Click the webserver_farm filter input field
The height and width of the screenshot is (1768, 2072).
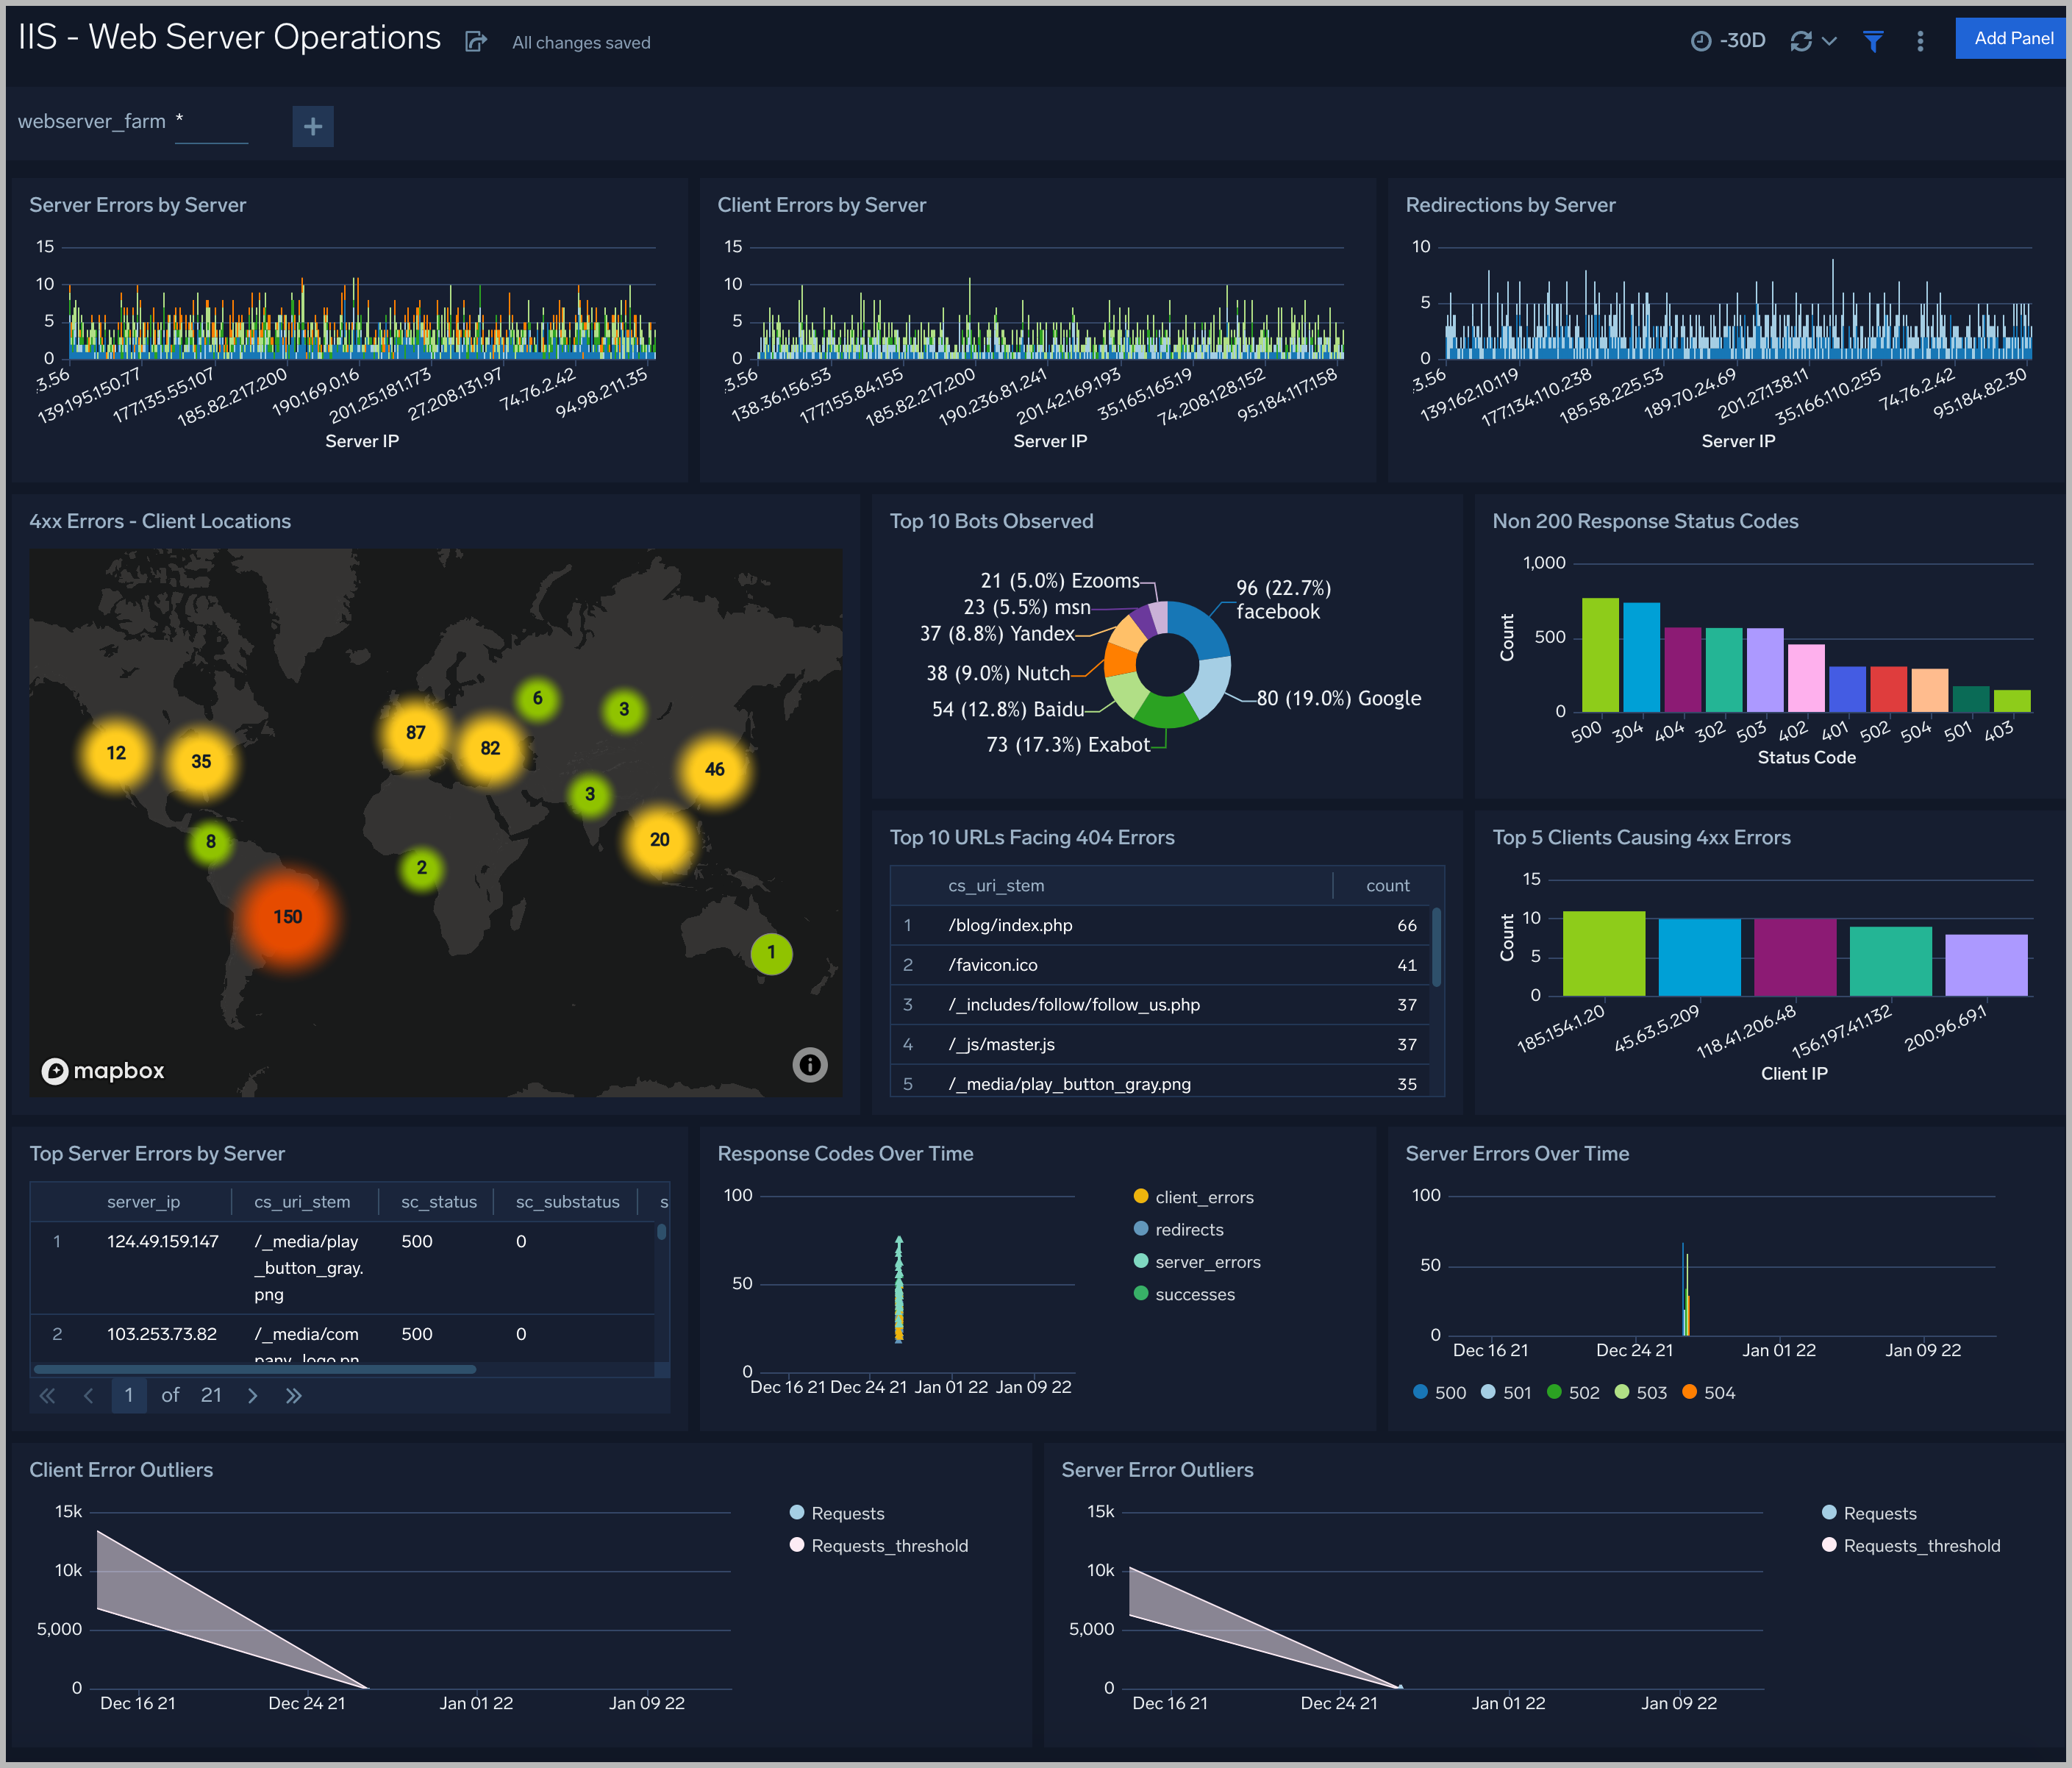(x=211, y=123)
